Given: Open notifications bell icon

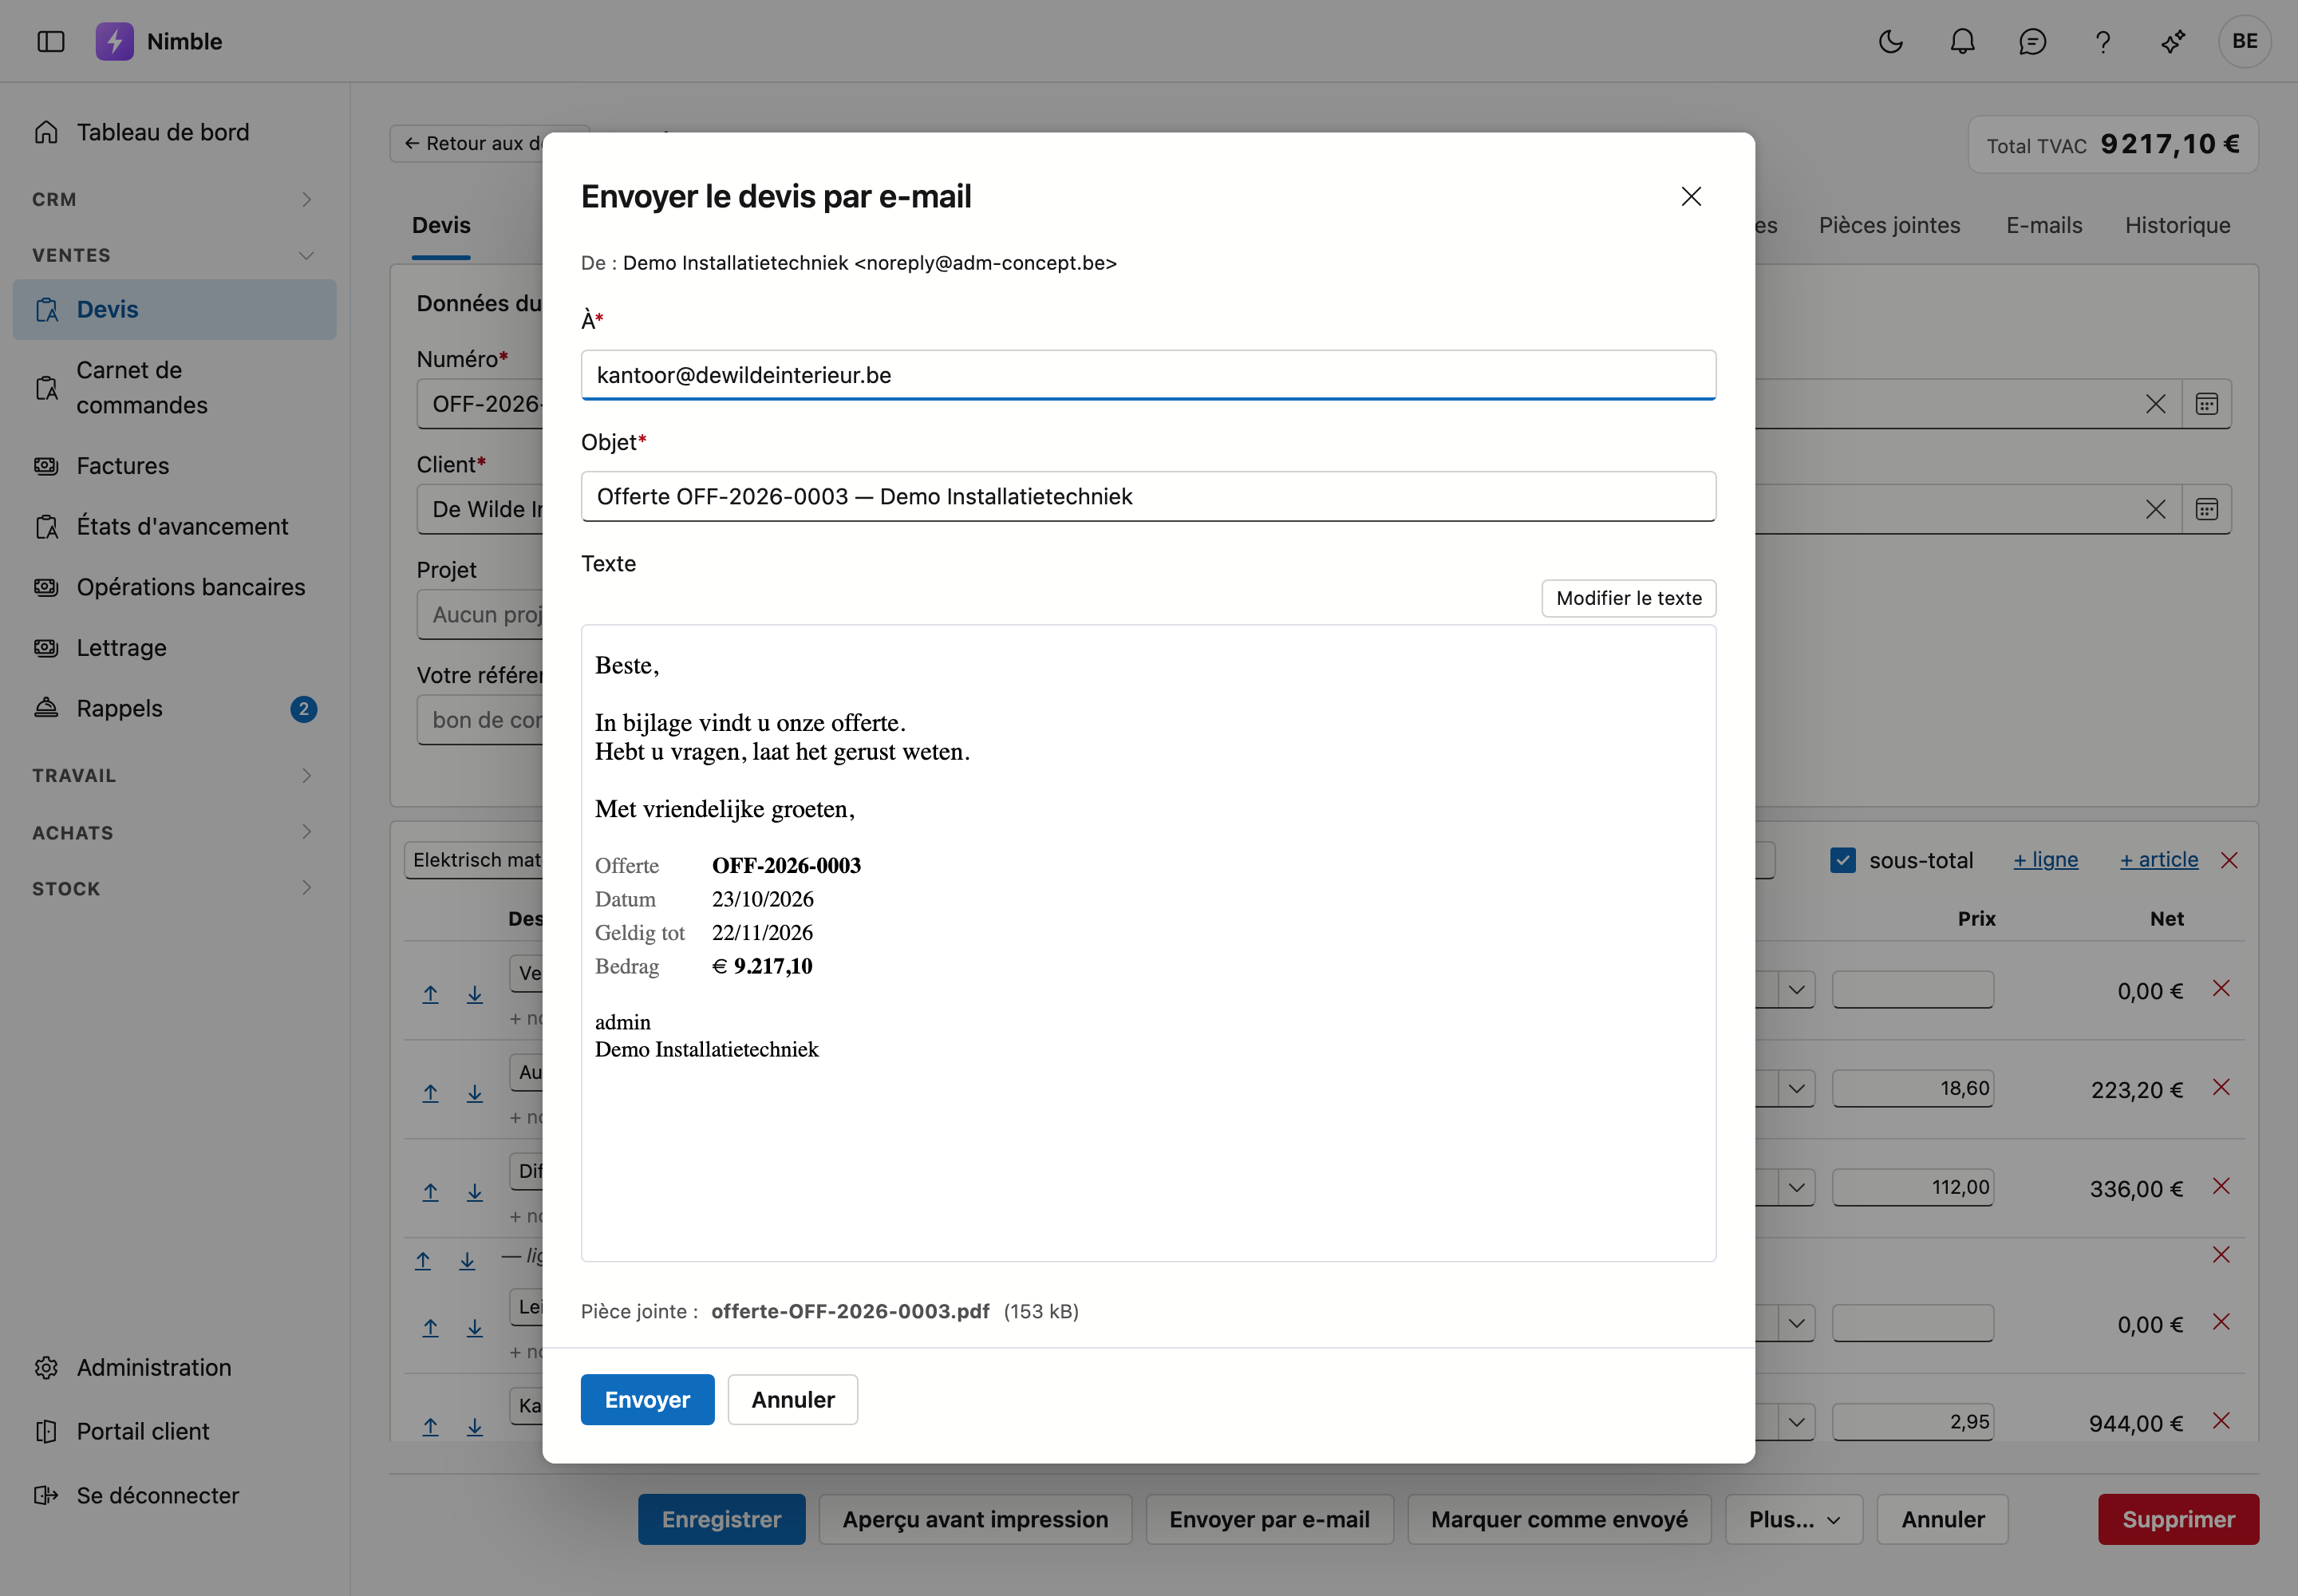Looking at the screenshot, I should point(1962,41).
